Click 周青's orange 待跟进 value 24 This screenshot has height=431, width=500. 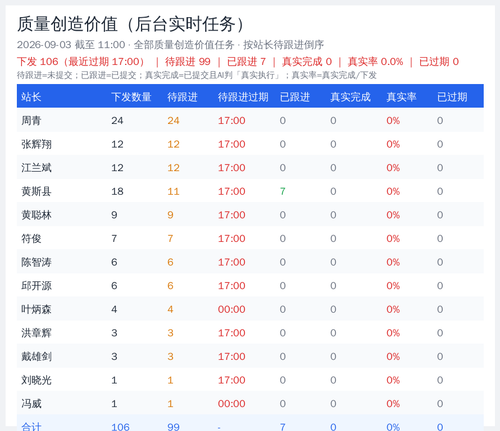click(x=173, y=121)
